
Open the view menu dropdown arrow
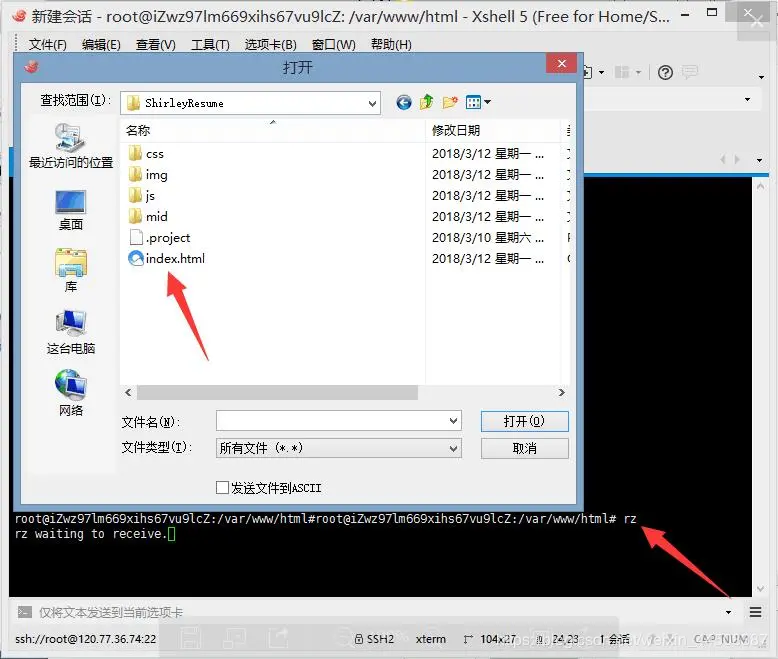[487, 102]
